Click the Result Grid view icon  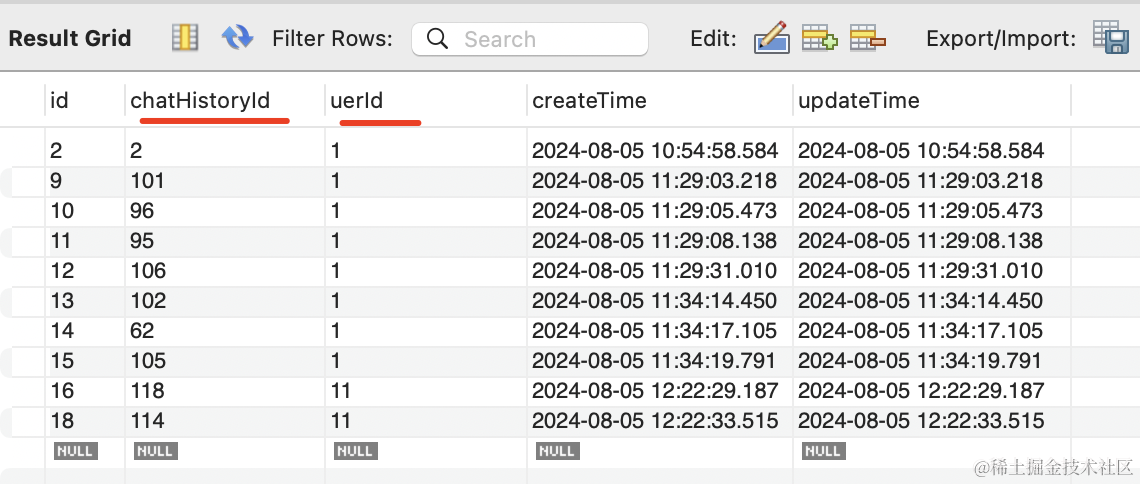click(185, 38)
